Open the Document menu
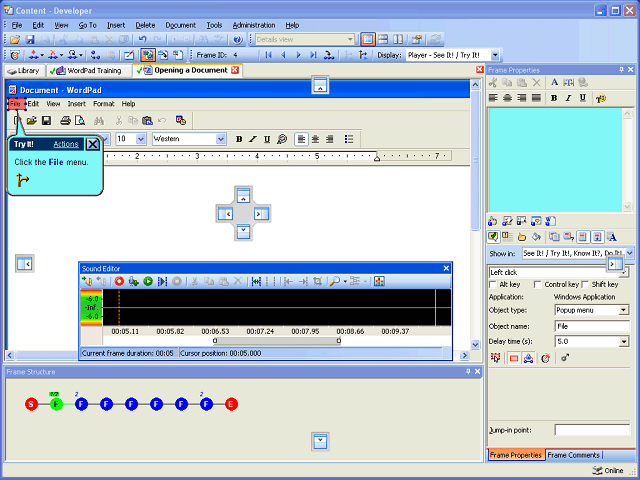 [x=180, y=25]
